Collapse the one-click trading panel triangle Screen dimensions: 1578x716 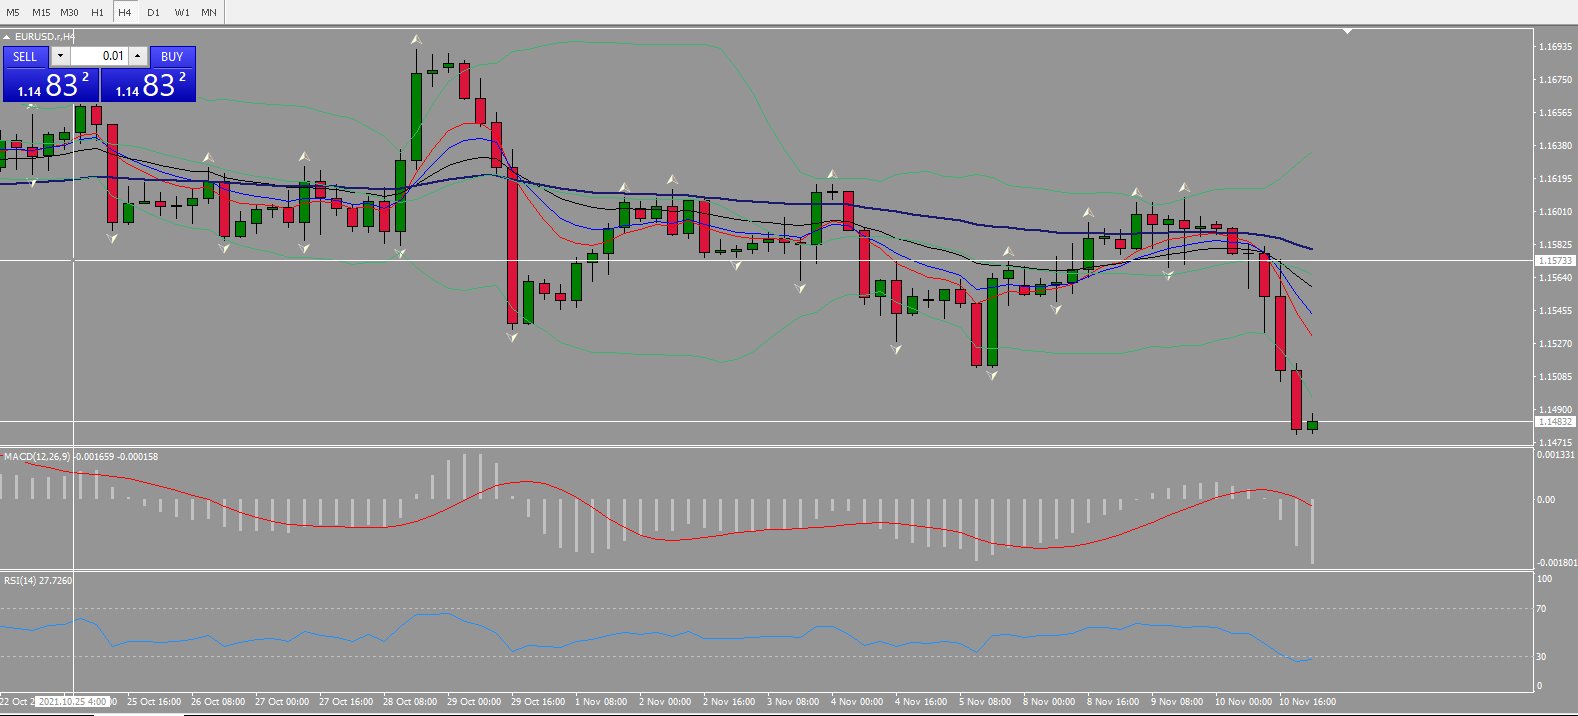pos(6,37)
